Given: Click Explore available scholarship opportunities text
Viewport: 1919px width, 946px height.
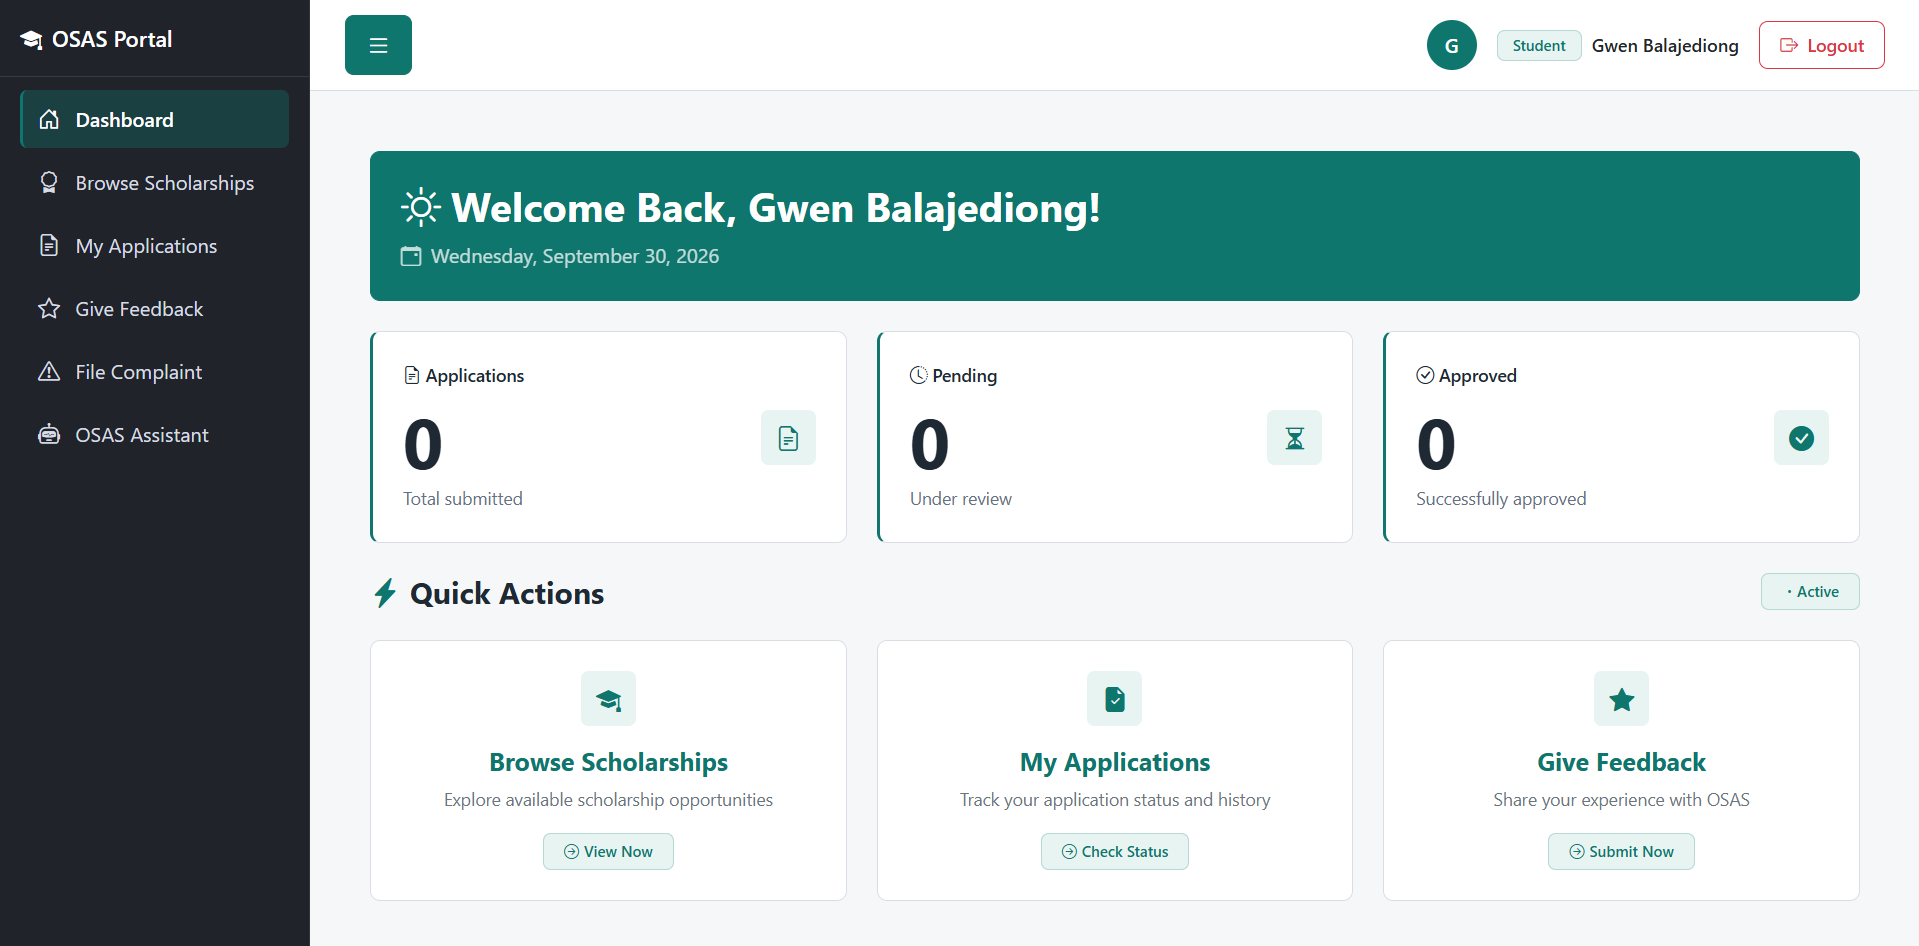Looking at the screenshot, I should (608, 800).
